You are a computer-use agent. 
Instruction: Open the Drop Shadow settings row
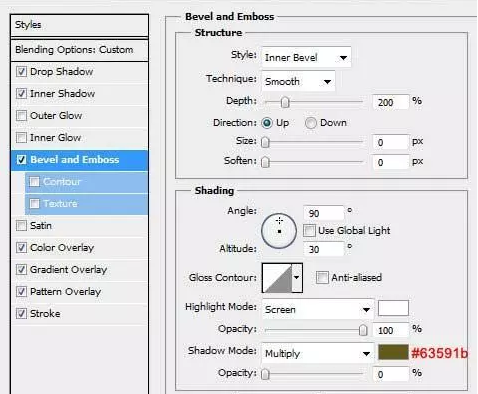tap(79, 72)
